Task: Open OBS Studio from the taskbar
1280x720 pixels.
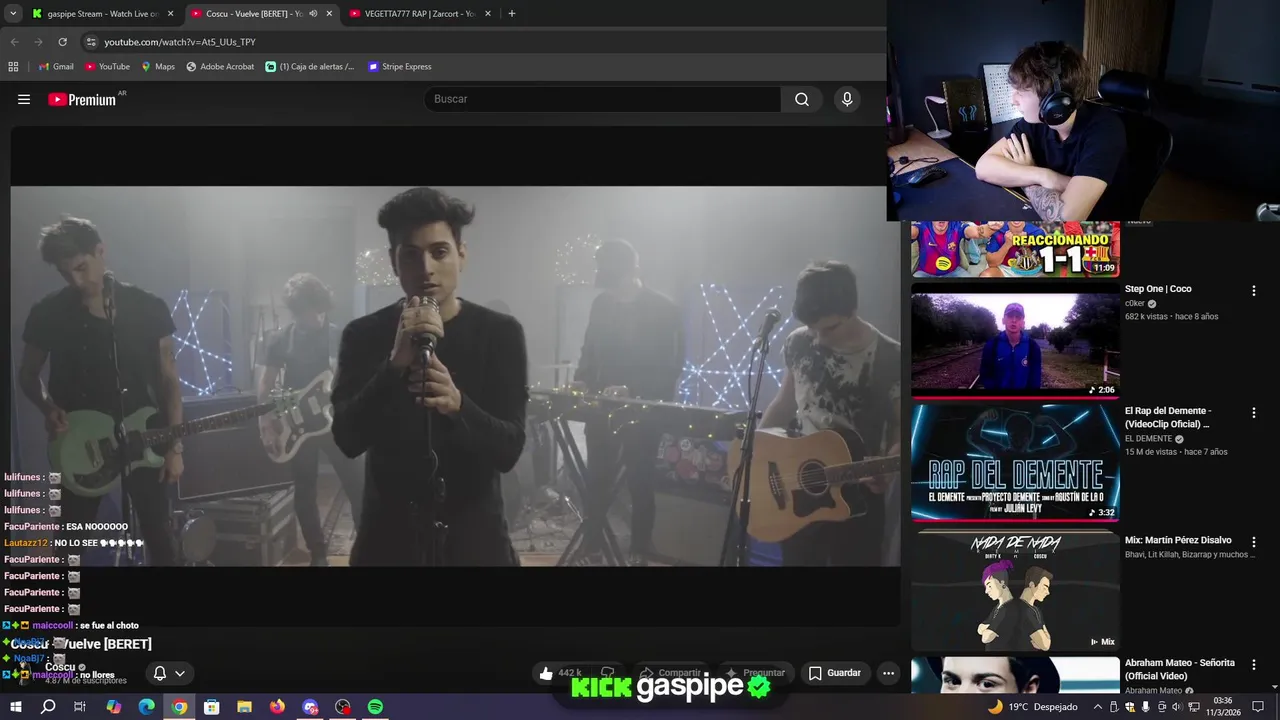Action: [x=343, y=707]
